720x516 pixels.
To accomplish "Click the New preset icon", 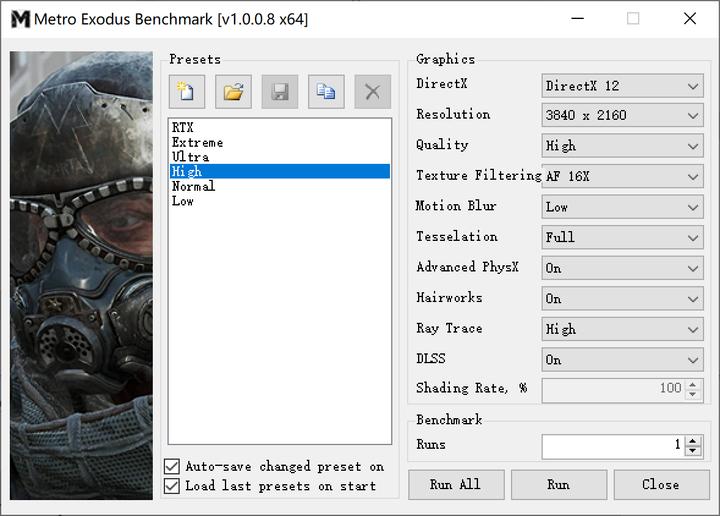I will 187,93.
